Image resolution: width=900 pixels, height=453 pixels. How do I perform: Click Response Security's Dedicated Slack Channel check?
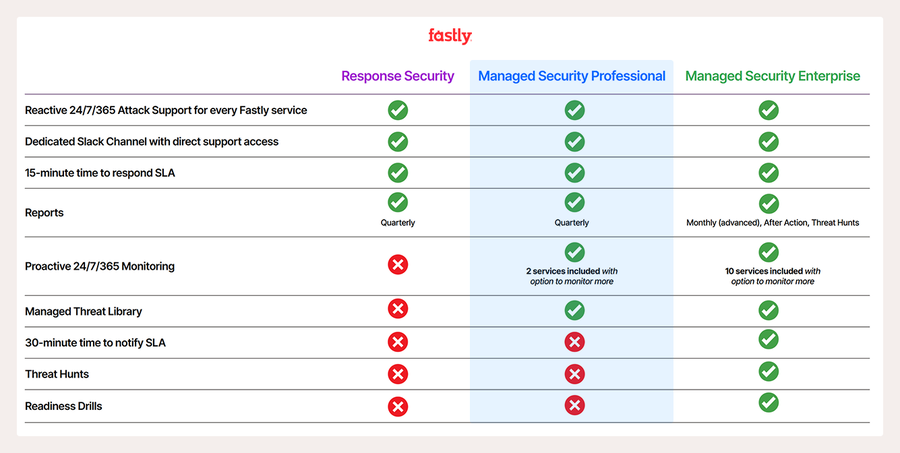click(397, 142)
